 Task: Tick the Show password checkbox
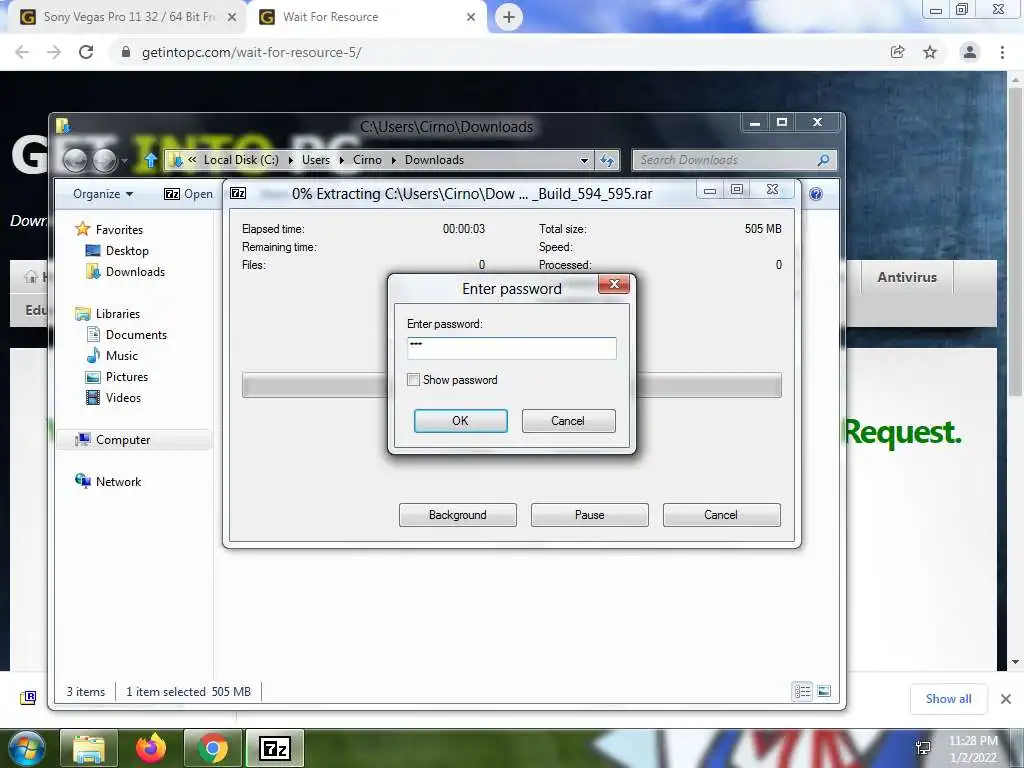(413, 379)
